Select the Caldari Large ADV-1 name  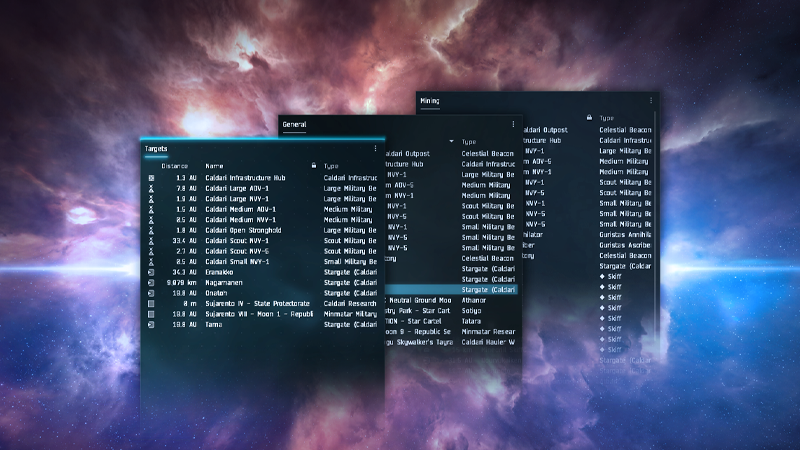coord(237,188)
